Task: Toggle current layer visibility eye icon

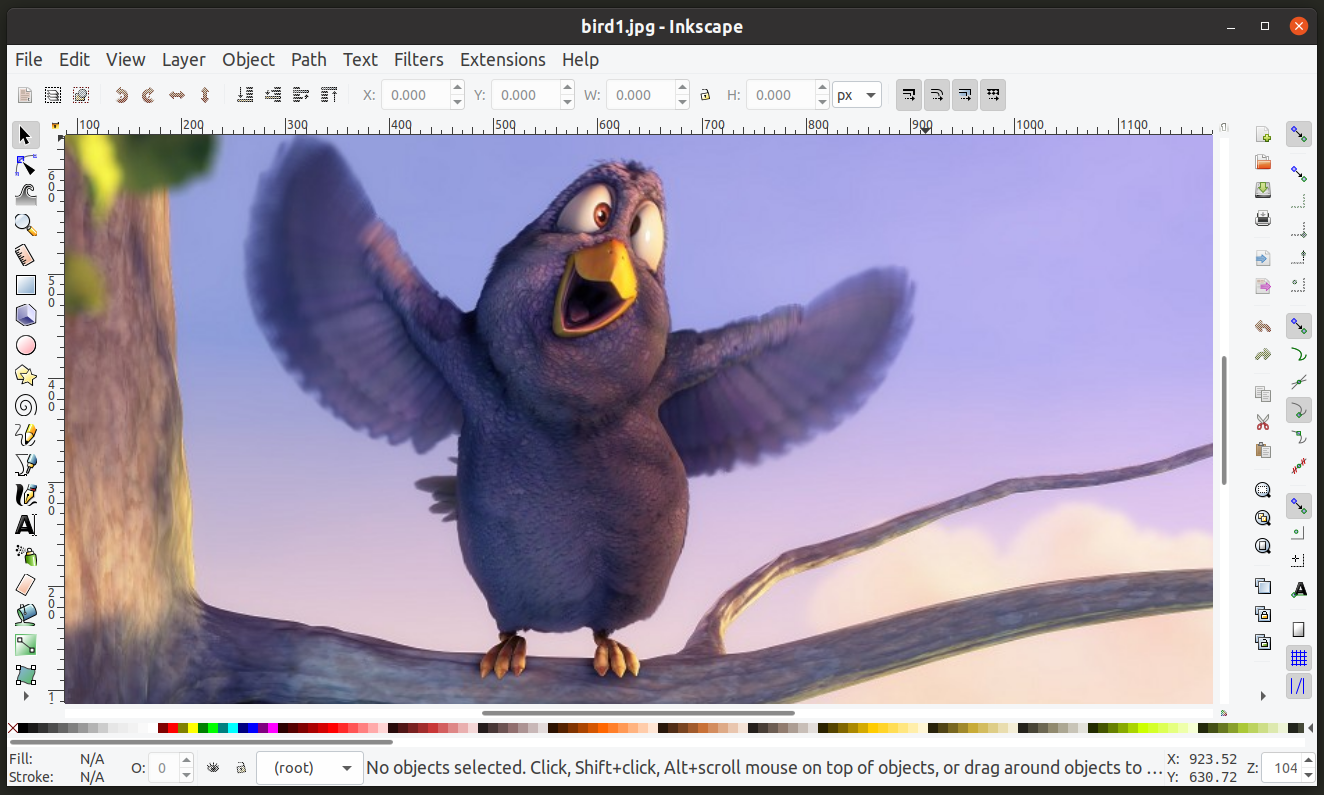Action: coord(213,768)
